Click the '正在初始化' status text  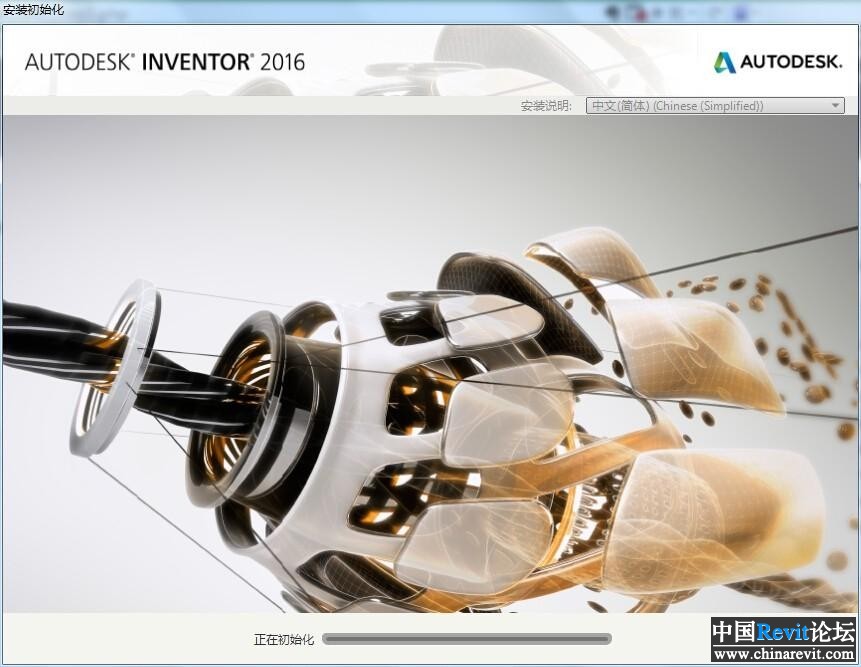(x=284, y=639)
